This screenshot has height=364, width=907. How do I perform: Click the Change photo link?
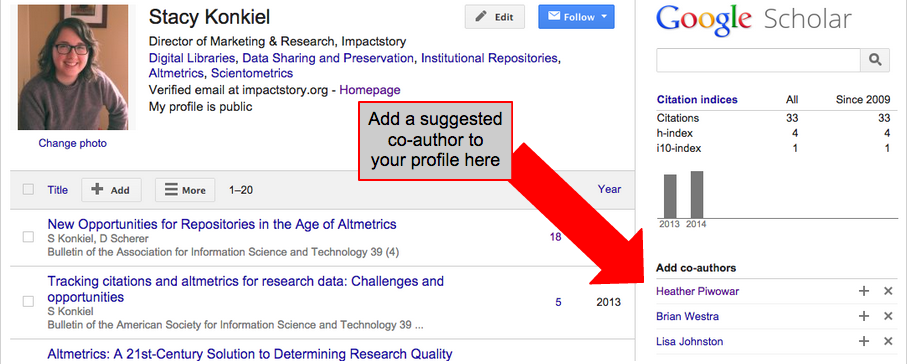[72, 143]
